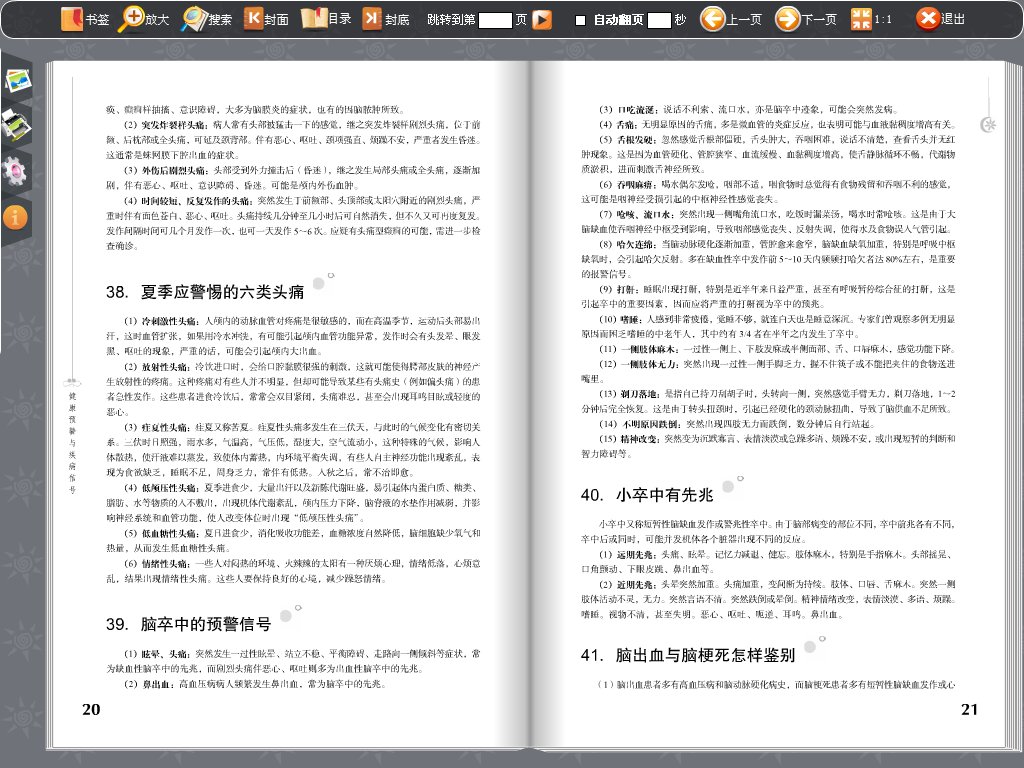Enable the 自动翻页 auto-flip checkbox
Viewport: 1024px width, 768px height.
click(x=580, y=20)
